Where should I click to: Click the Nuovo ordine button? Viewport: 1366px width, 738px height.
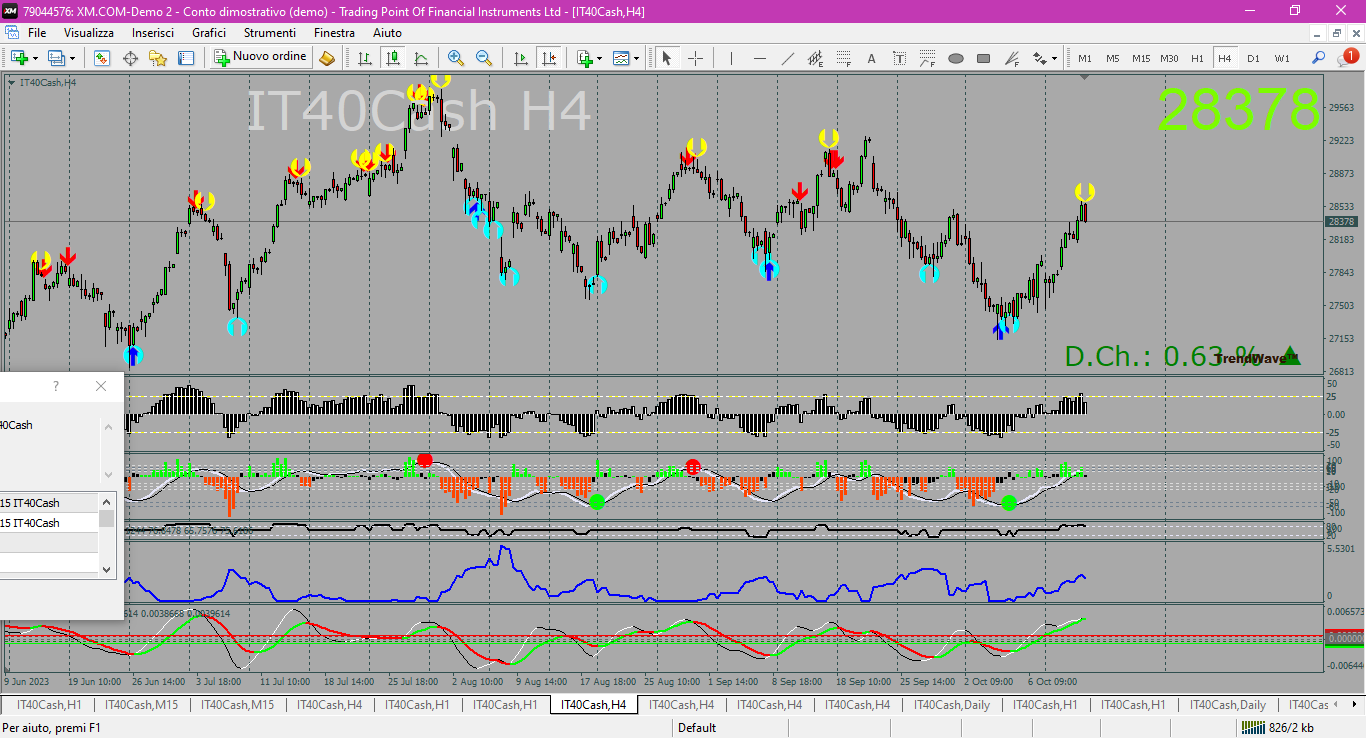tap(260, 58)
